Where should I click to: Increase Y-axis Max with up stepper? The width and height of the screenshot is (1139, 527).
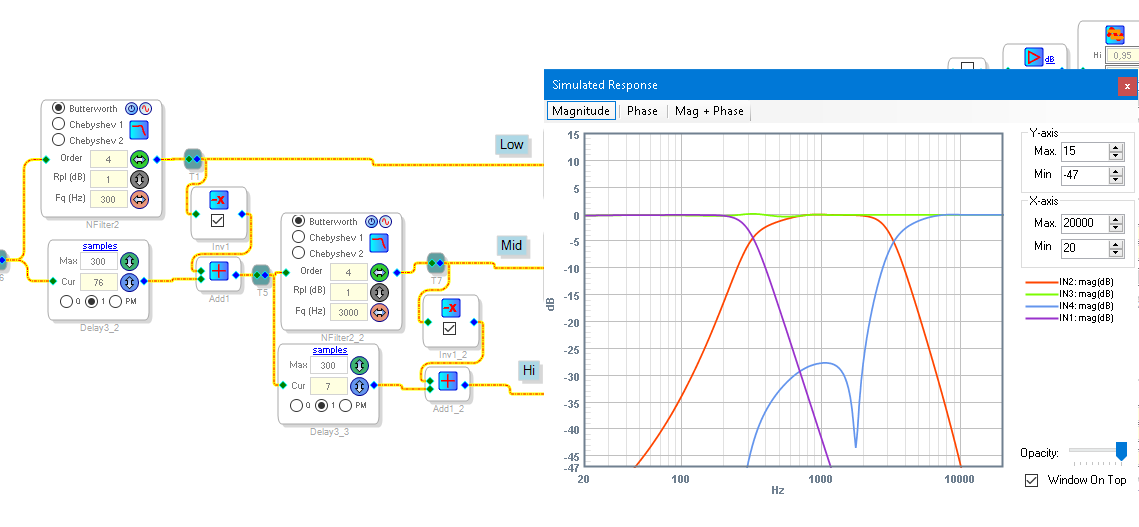pyautogui.click(x=1116, y=148)
